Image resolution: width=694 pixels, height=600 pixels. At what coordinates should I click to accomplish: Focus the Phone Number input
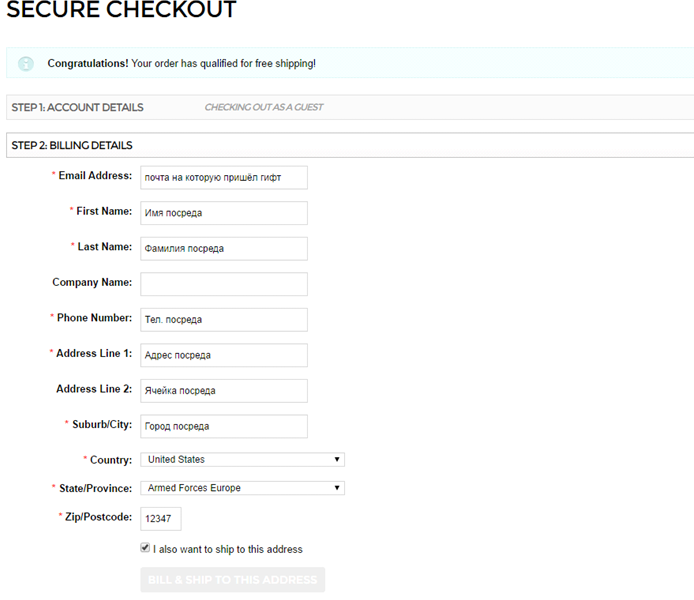(x=223, y=319)
